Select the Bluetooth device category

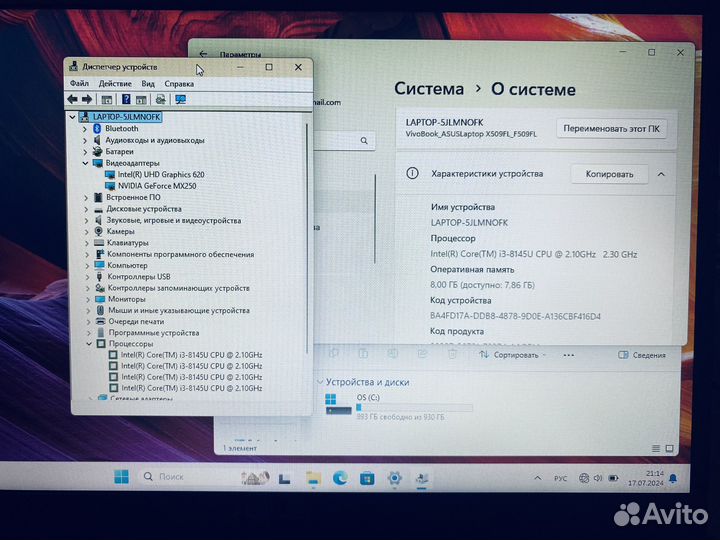pos(121,129)
